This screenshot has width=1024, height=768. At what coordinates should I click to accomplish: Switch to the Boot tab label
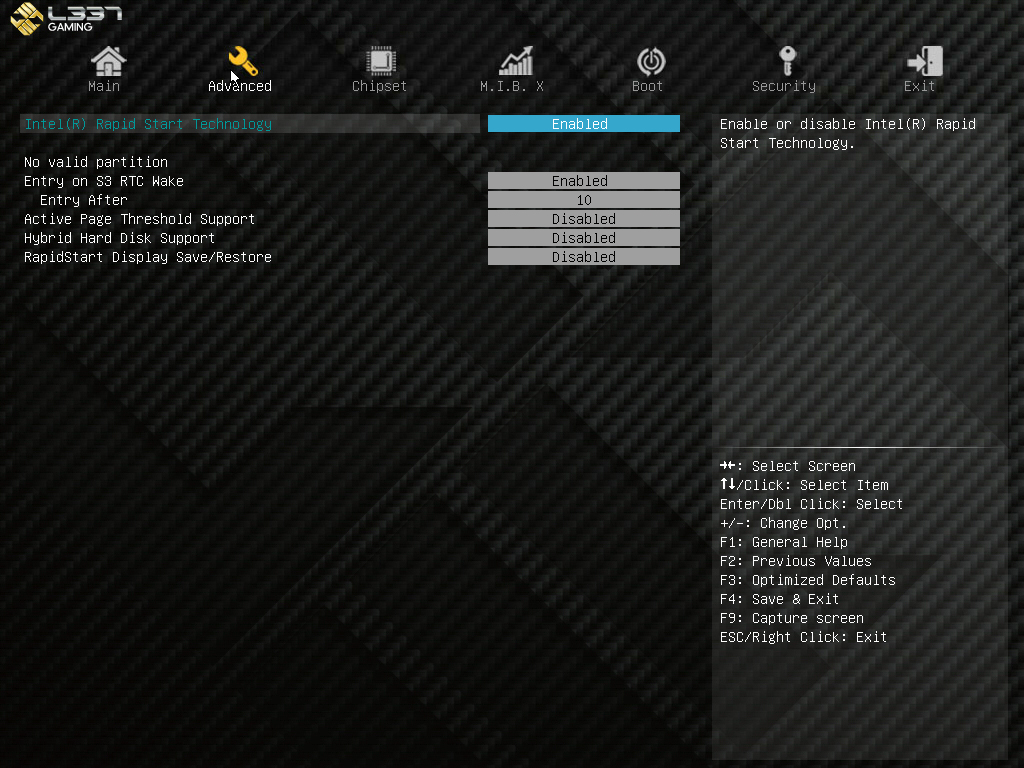(647, 86)
